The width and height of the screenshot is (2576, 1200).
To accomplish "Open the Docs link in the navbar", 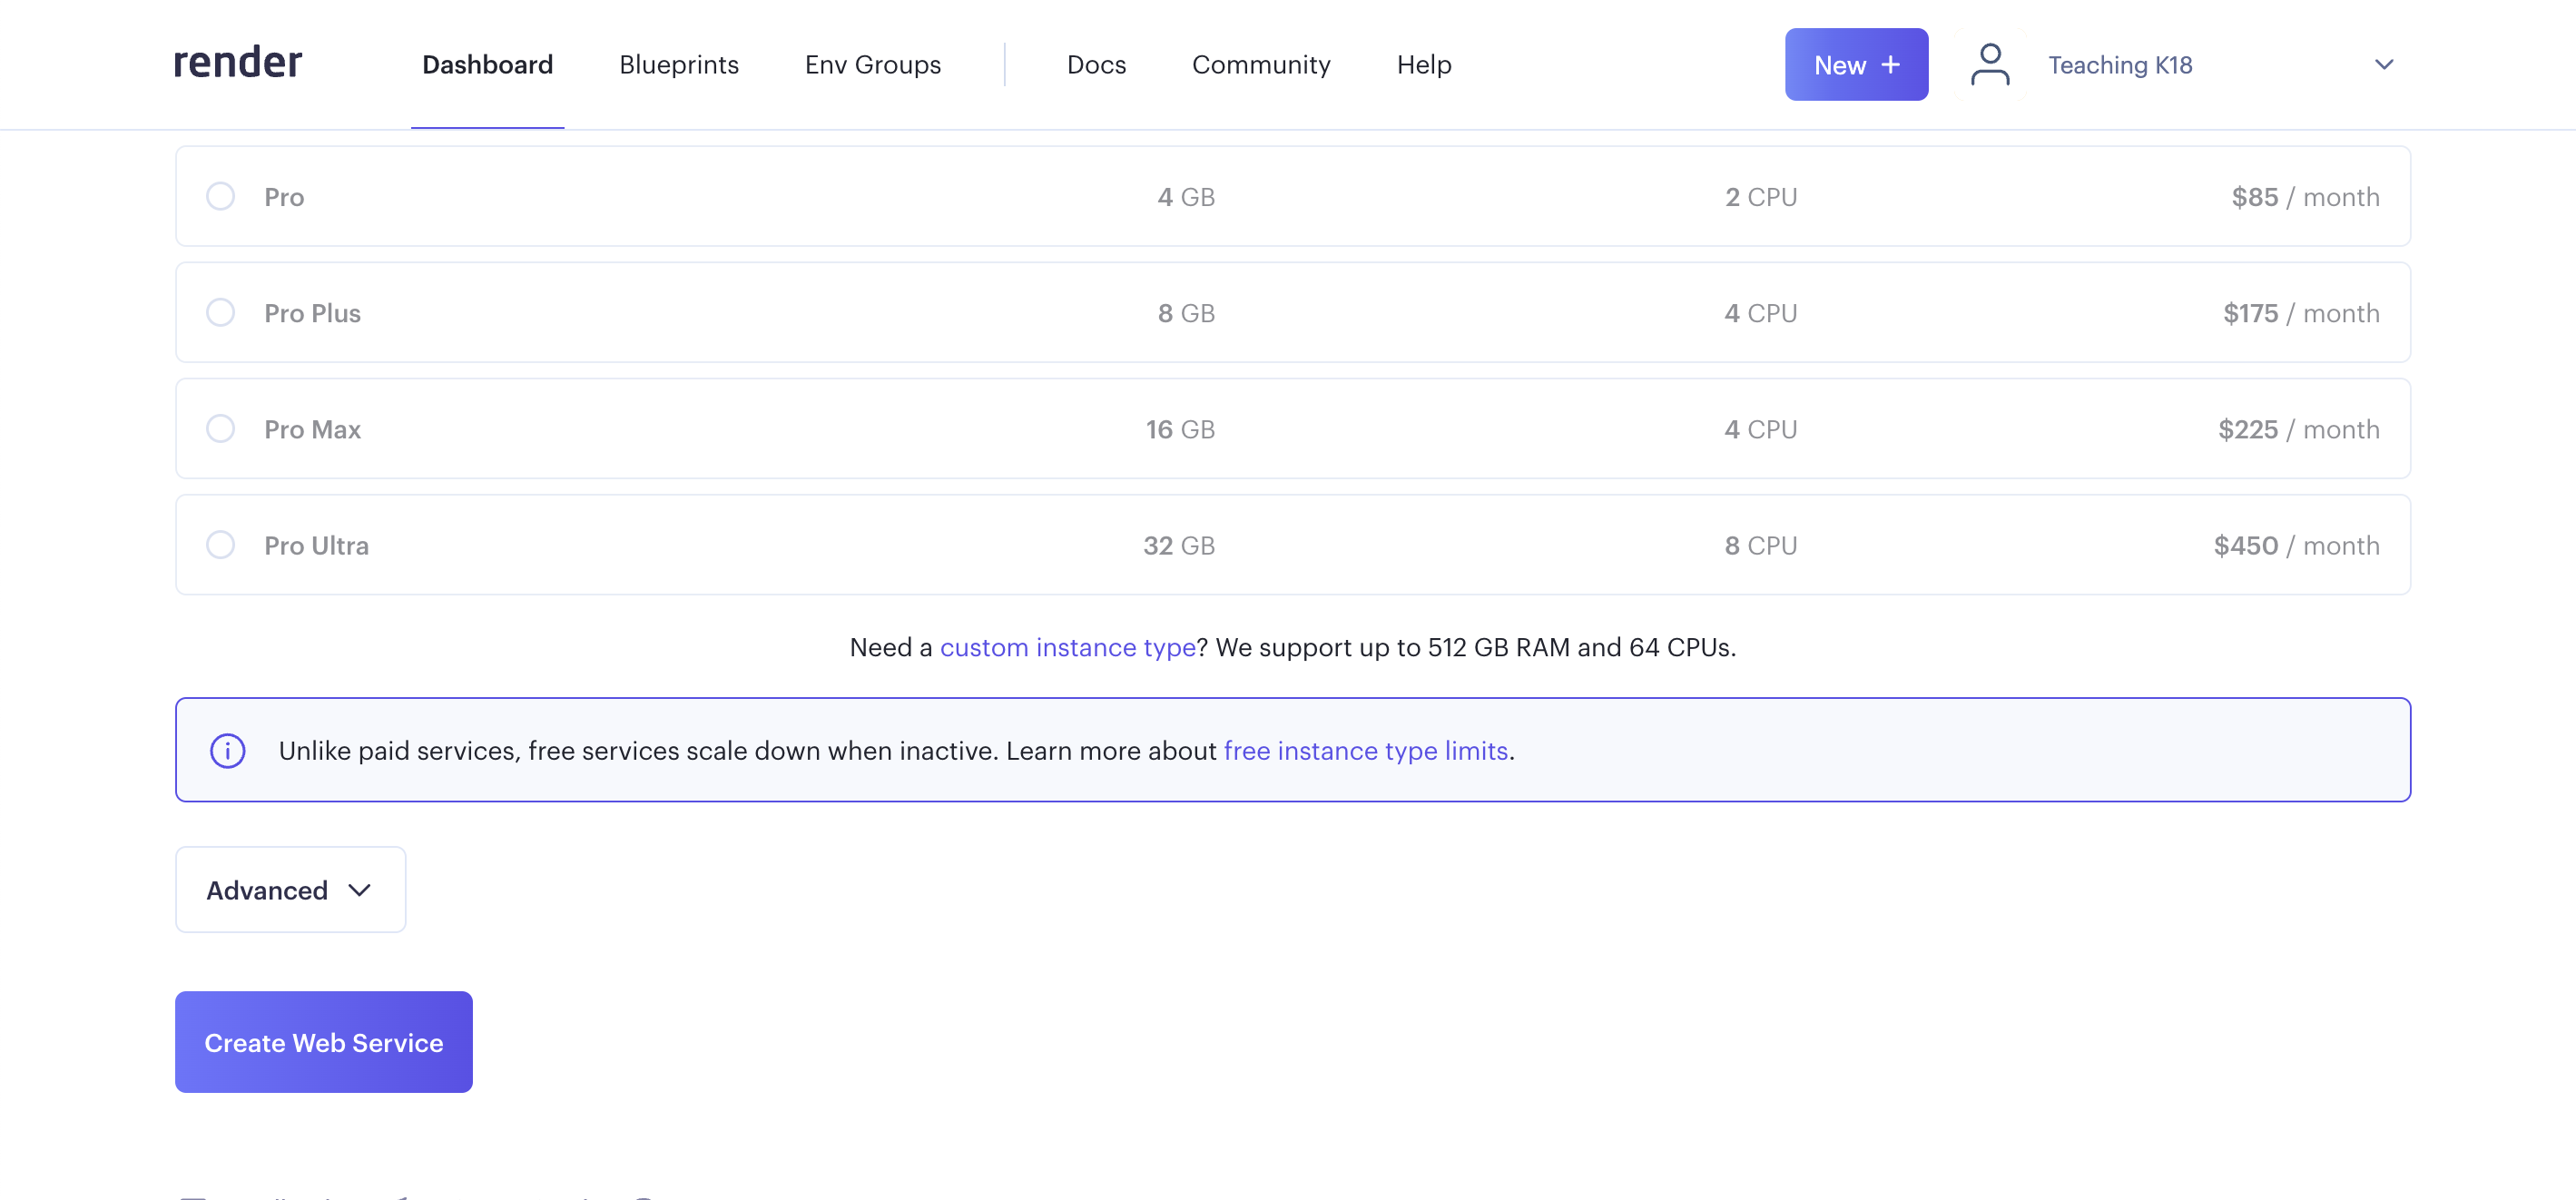I will click(1096, 65).
